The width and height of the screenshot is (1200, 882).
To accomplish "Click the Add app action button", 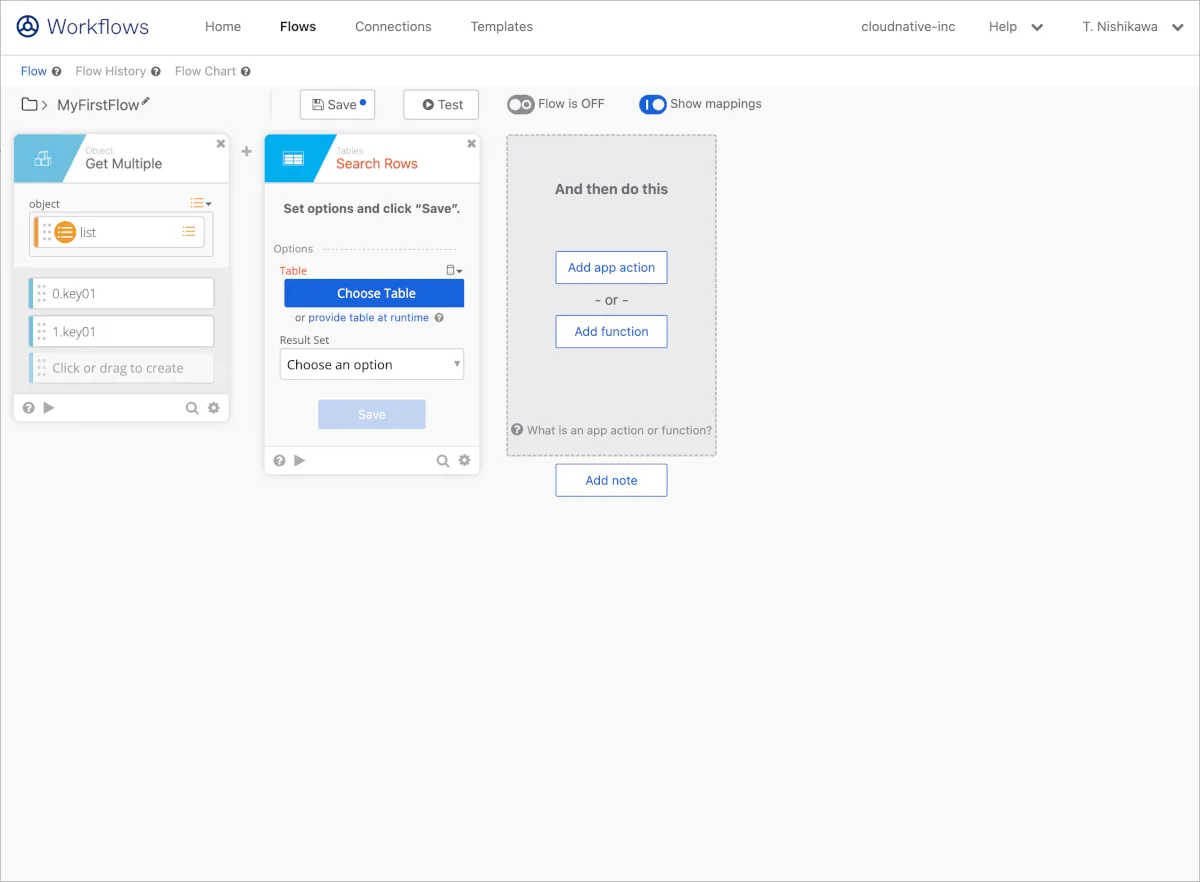I will (x=611, y=267).
